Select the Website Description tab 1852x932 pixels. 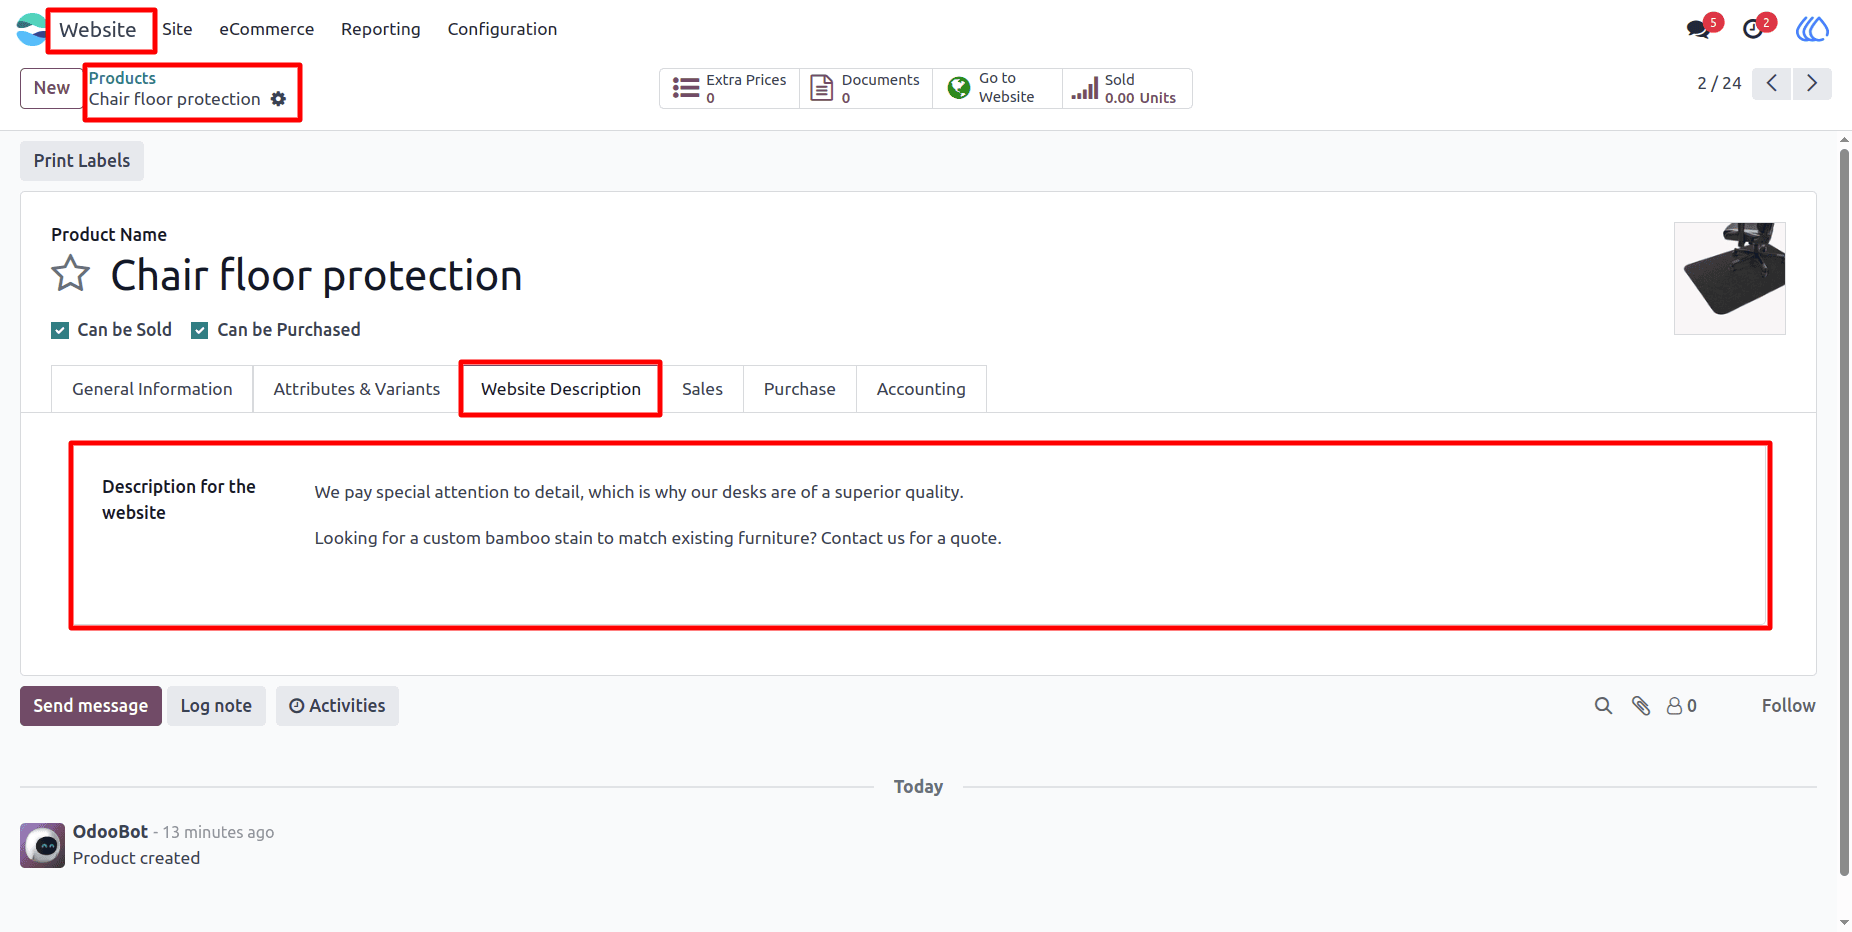point(561,389)
